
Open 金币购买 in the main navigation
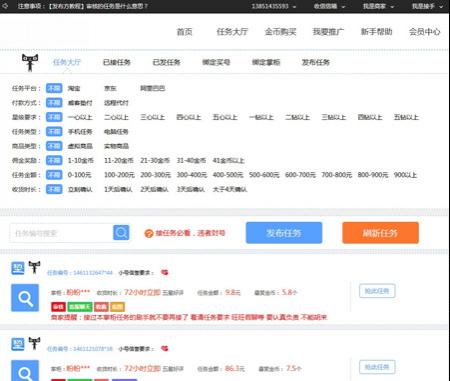point(280,32)
